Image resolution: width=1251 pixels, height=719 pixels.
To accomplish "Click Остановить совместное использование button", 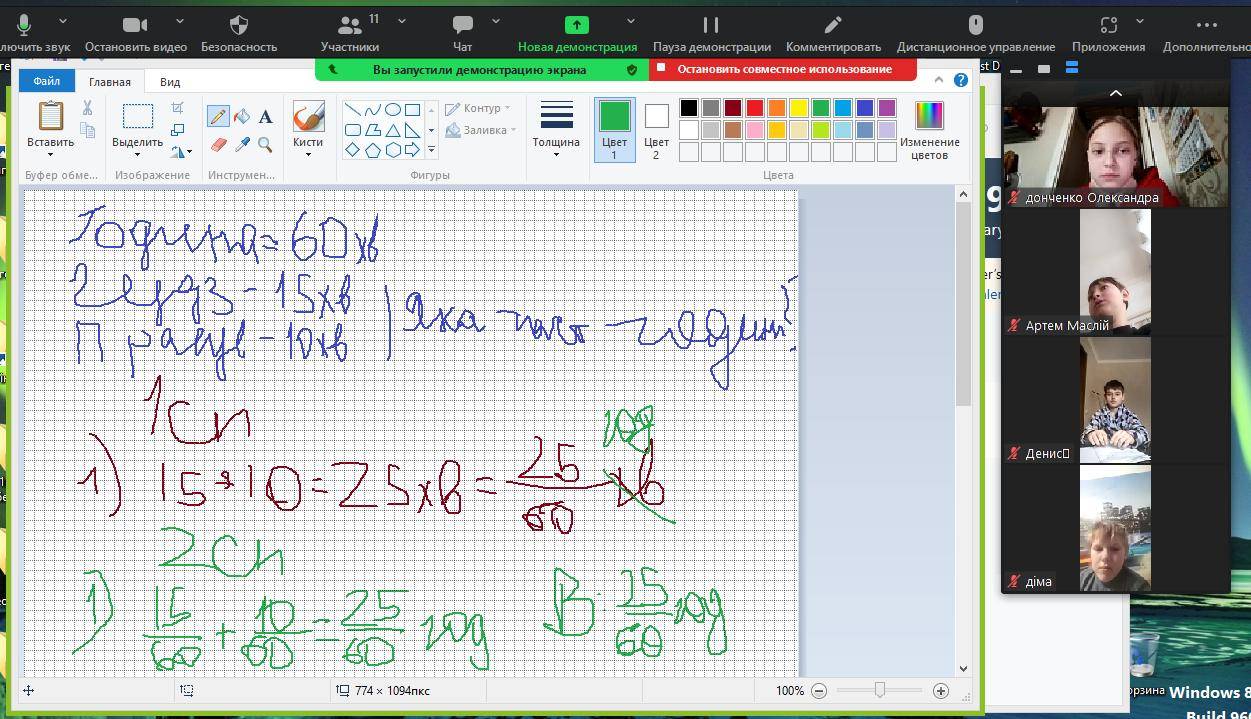I will point(783,69).
